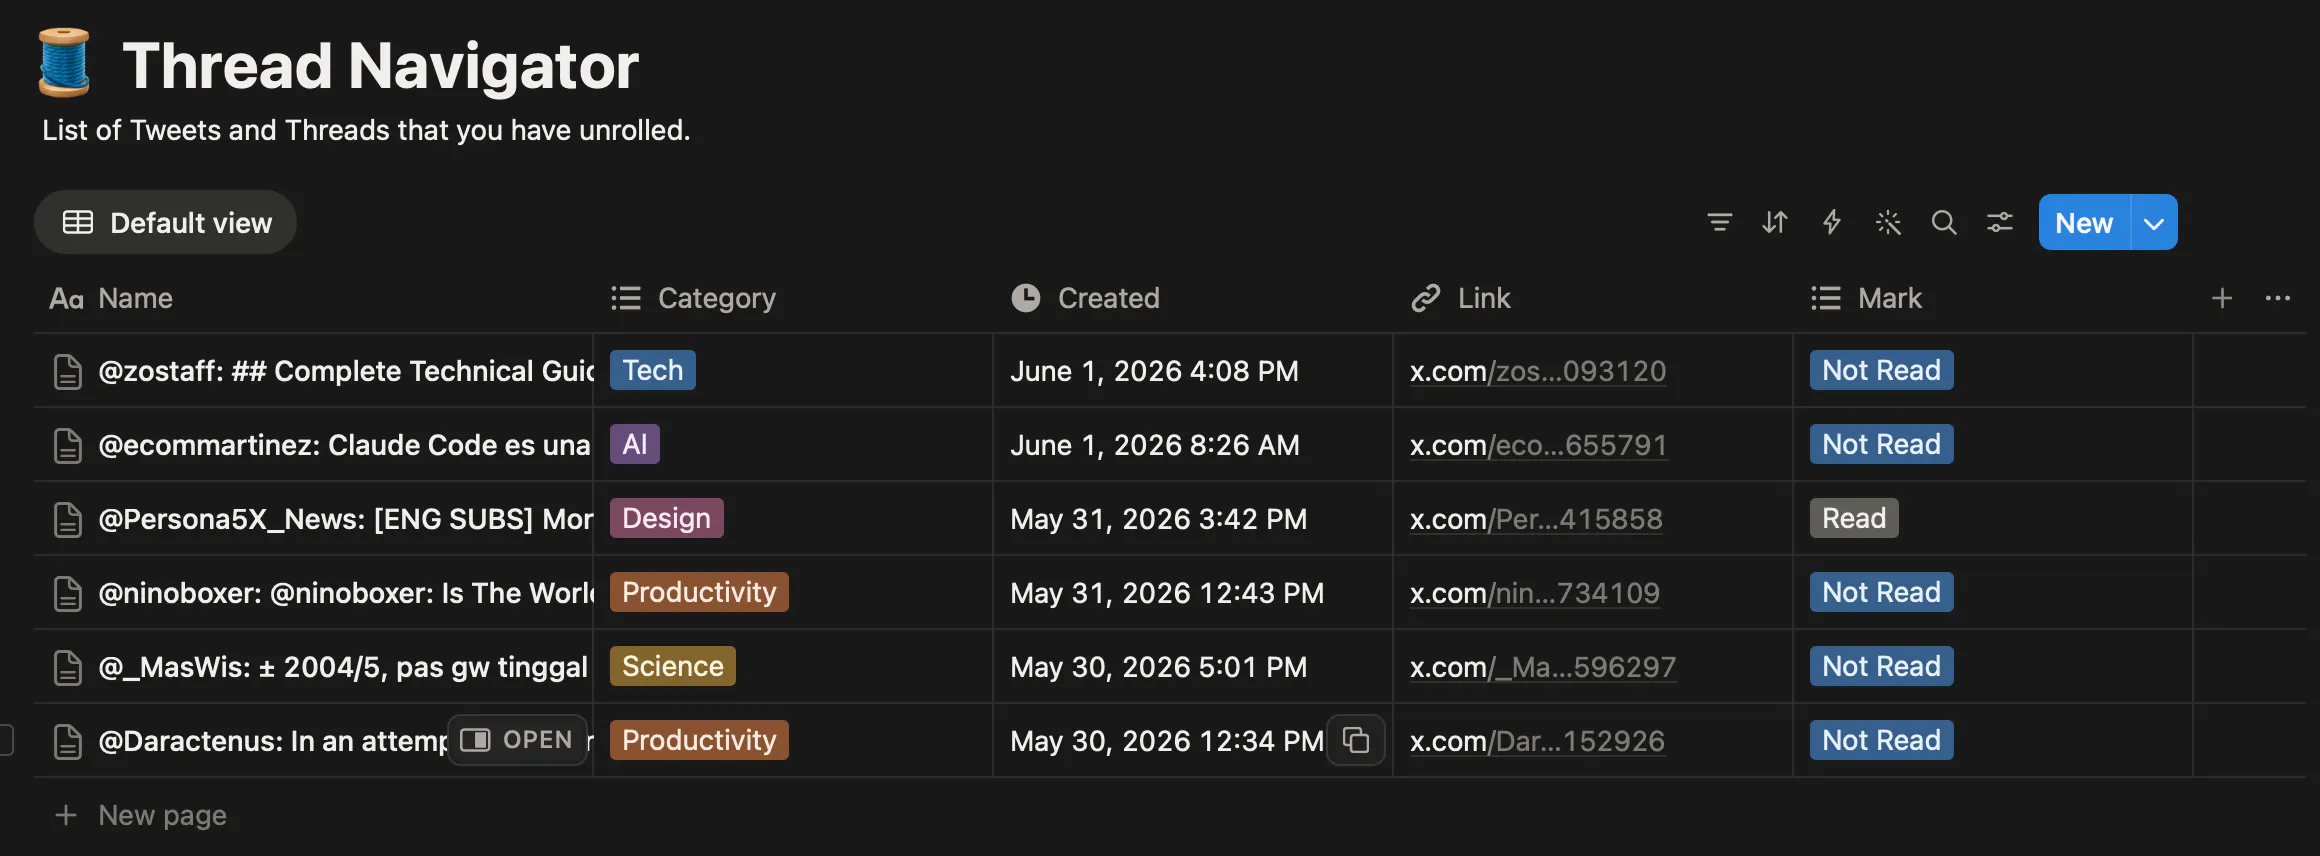Open the x.com/zos...093120 link
The image size is (2320, 856).
click(1538, 371)
